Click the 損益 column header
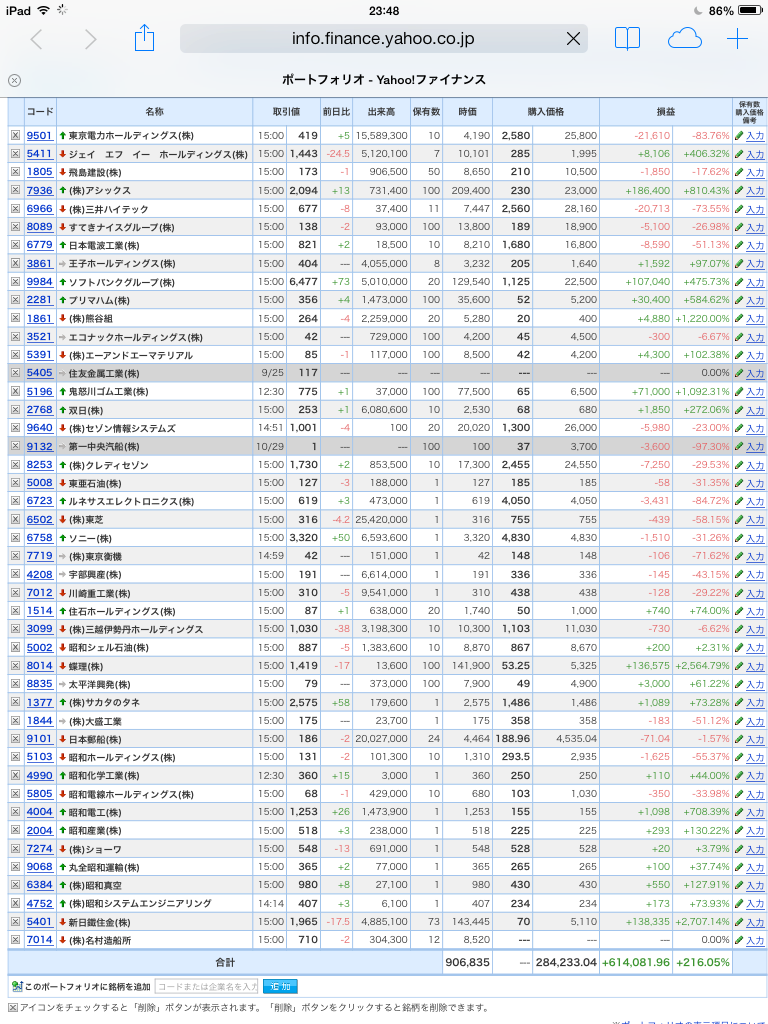The width and height of the screenshot is (768, 1024). pos(665,112)
